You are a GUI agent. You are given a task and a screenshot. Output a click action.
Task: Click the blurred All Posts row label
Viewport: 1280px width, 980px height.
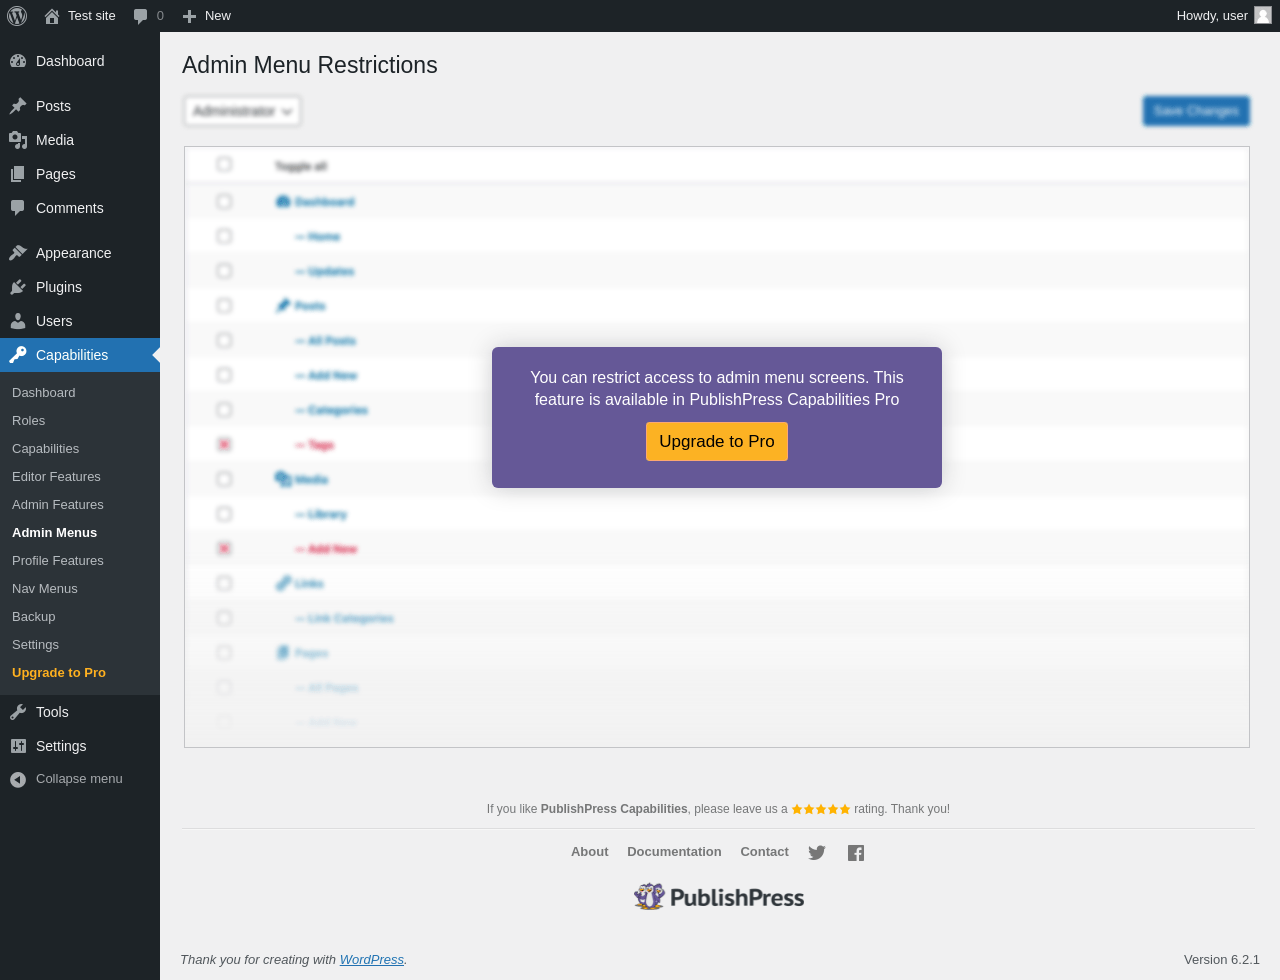[x=326, y=341]
